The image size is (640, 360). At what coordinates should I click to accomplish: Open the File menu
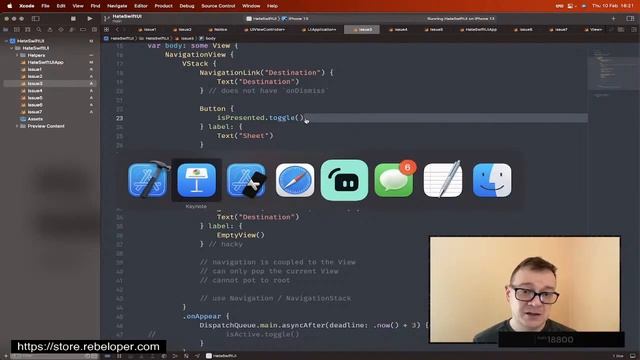pos(45,6)
